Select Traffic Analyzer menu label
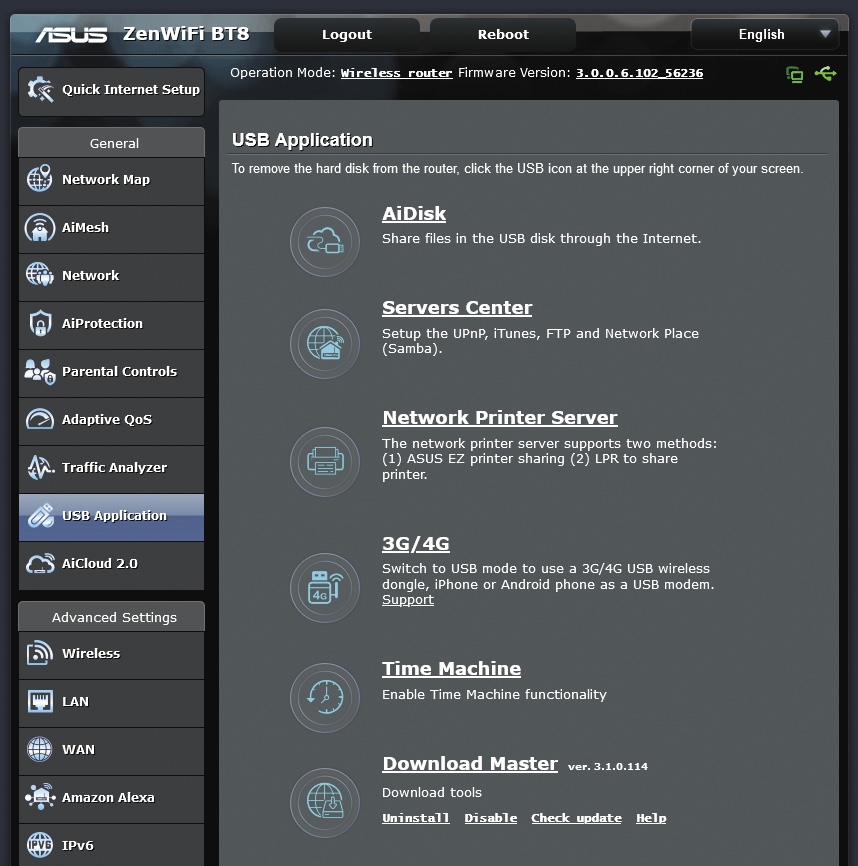Viewport: 858px width, 866px height. point(114,467)
